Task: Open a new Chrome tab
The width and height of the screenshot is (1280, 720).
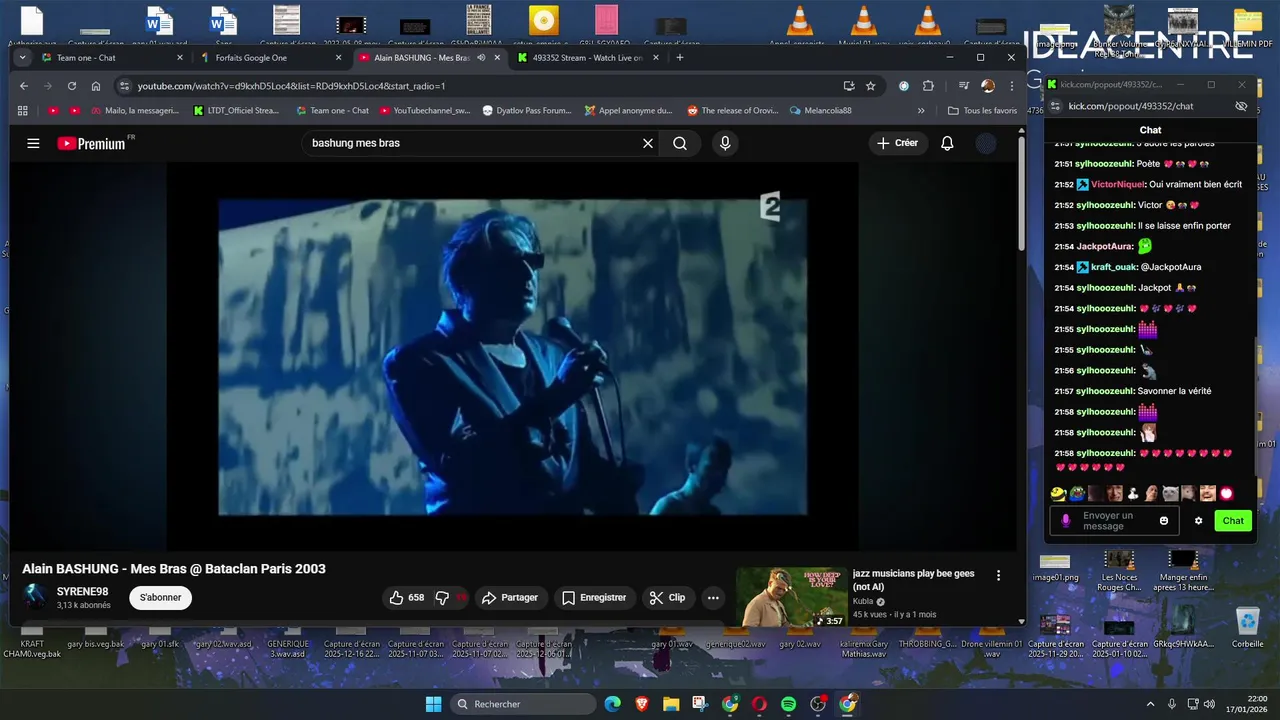Action: (680, 58)
